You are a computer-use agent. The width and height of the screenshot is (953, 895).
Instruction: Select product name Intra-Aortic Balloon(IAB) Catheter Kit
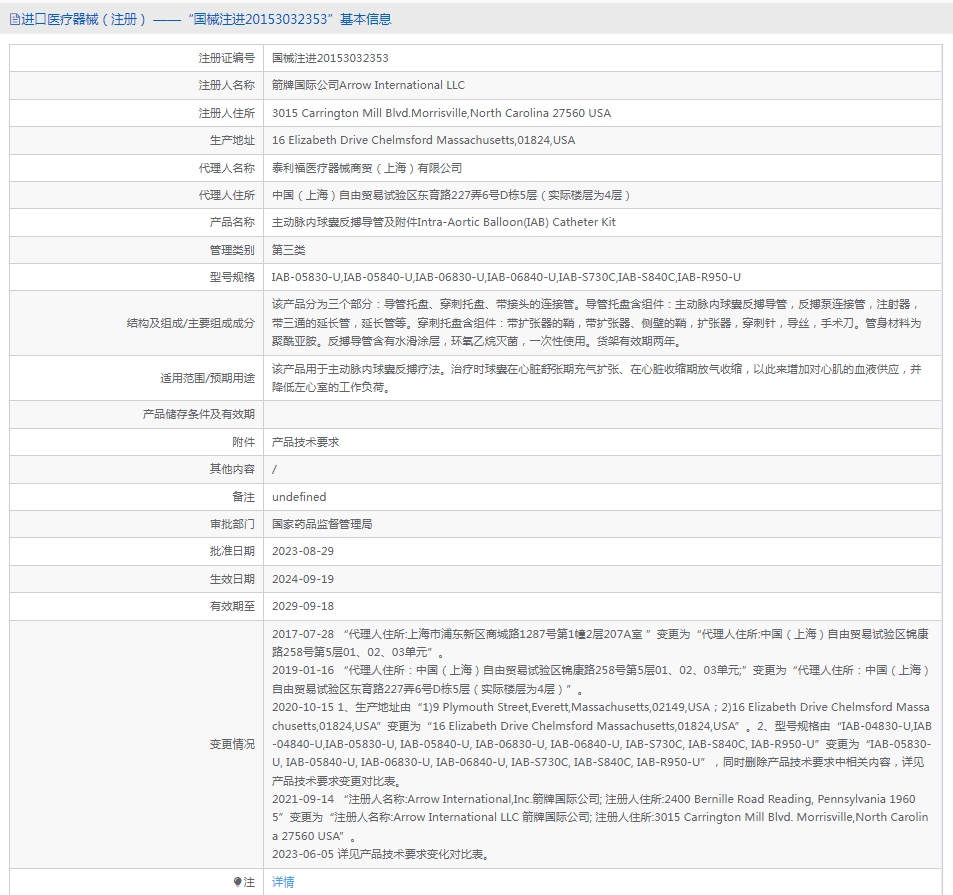pos(444,222)
